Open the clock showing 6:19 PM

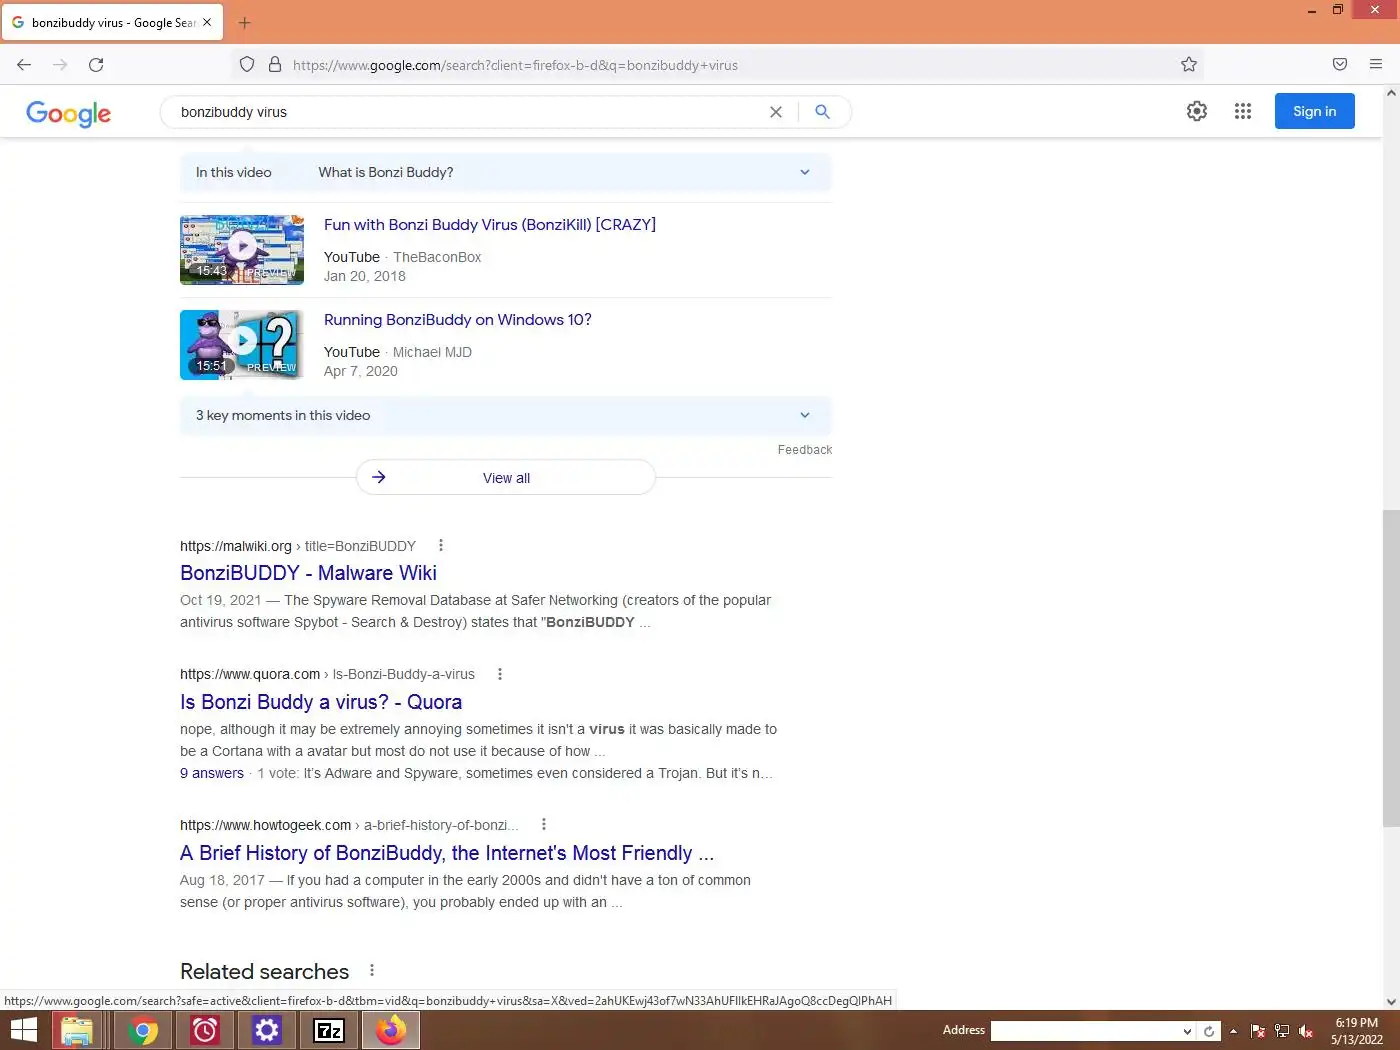pyautogui.click(x=1356, y=1031)
